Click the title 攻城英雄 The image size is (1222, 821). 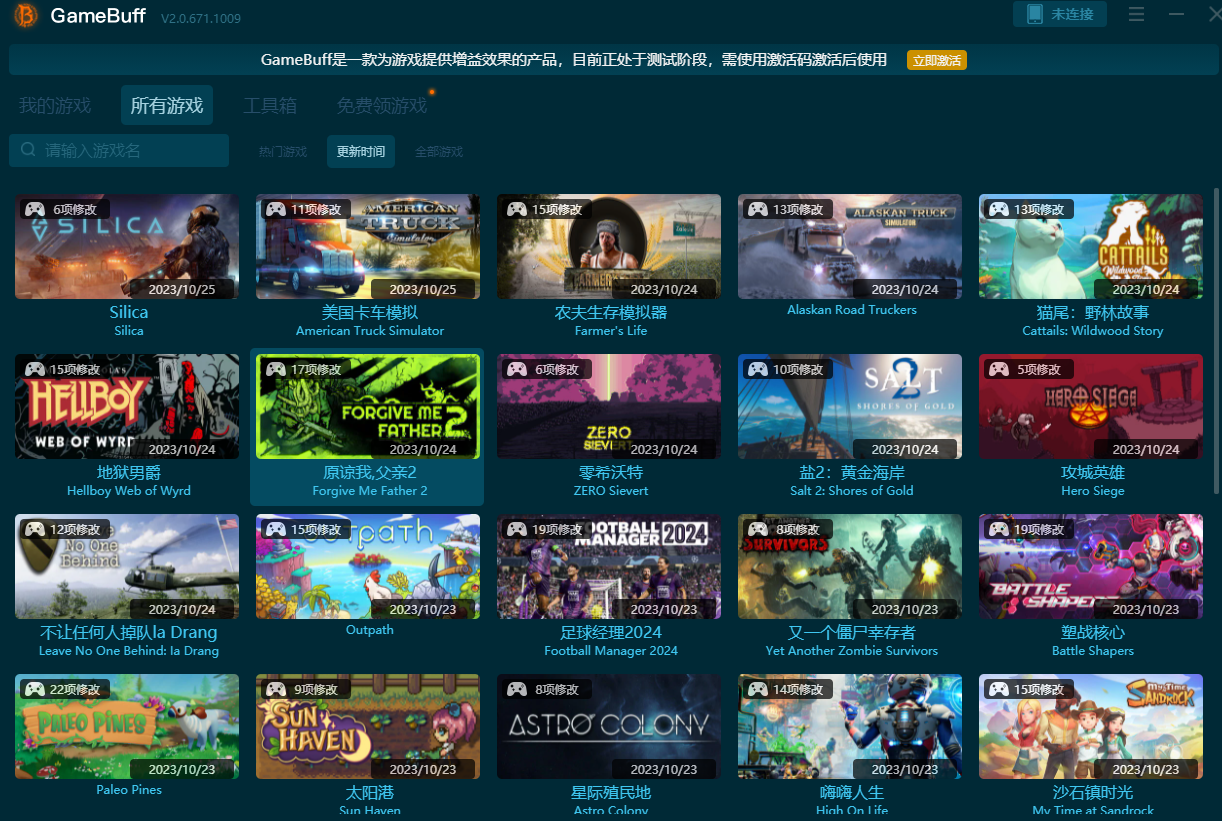1093,472
